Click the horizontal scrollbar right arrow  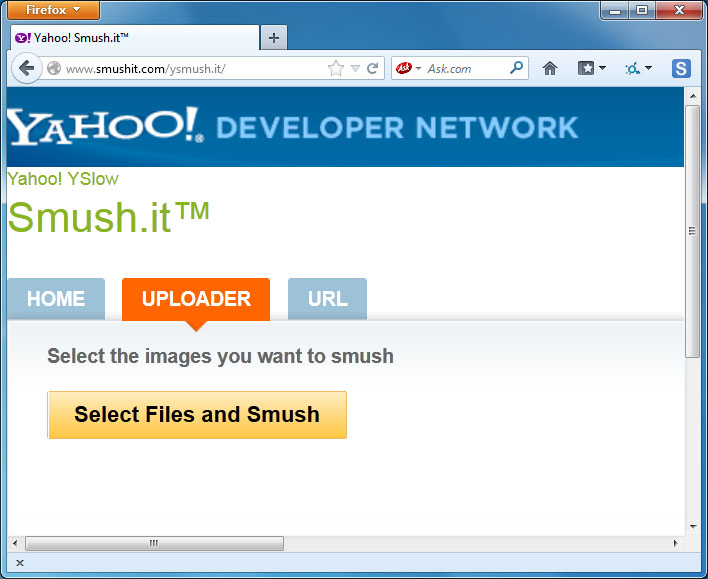(675, 543)
